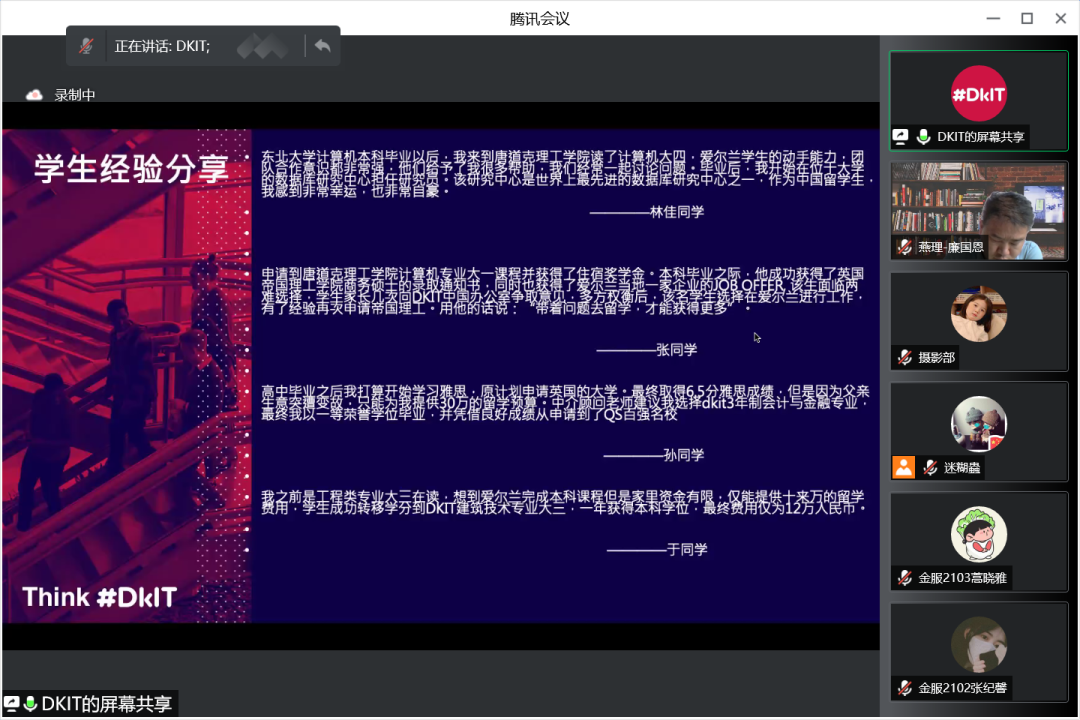
Task: Click muted mic icon beside 燕理-廉国恩
Action: [x=904, y=247]
